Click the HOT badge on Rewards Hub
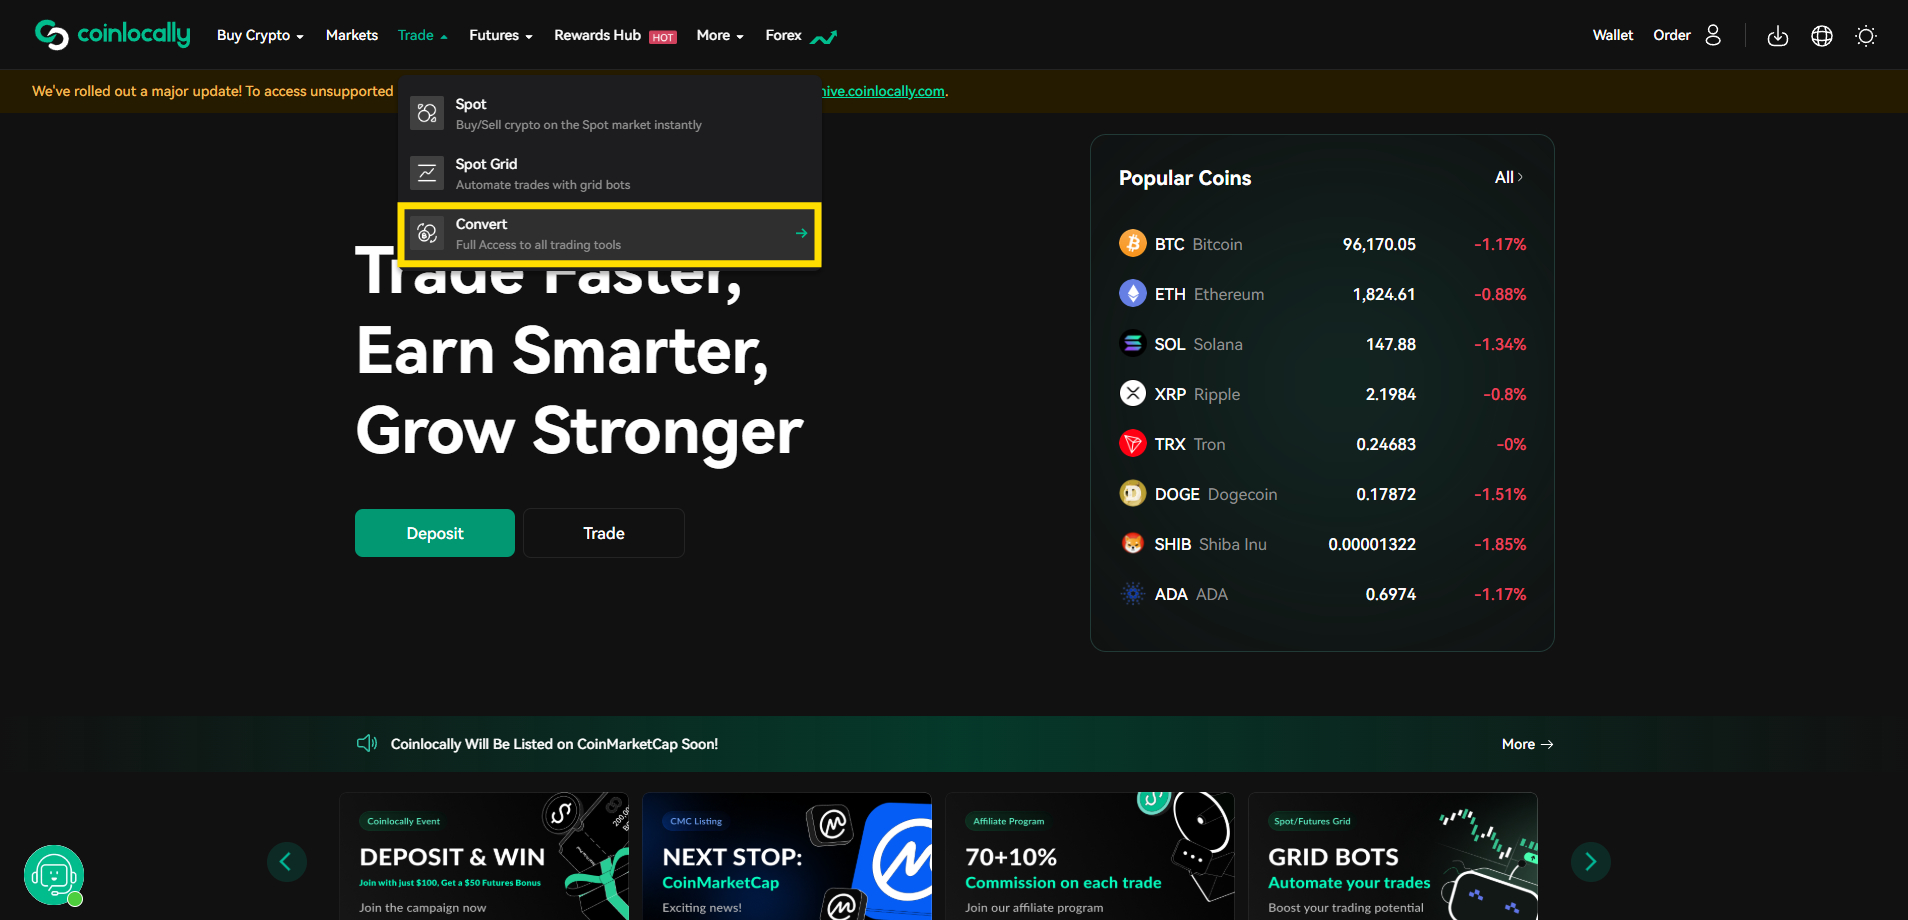The image size is (1908, 920). [x=663, y=37]
